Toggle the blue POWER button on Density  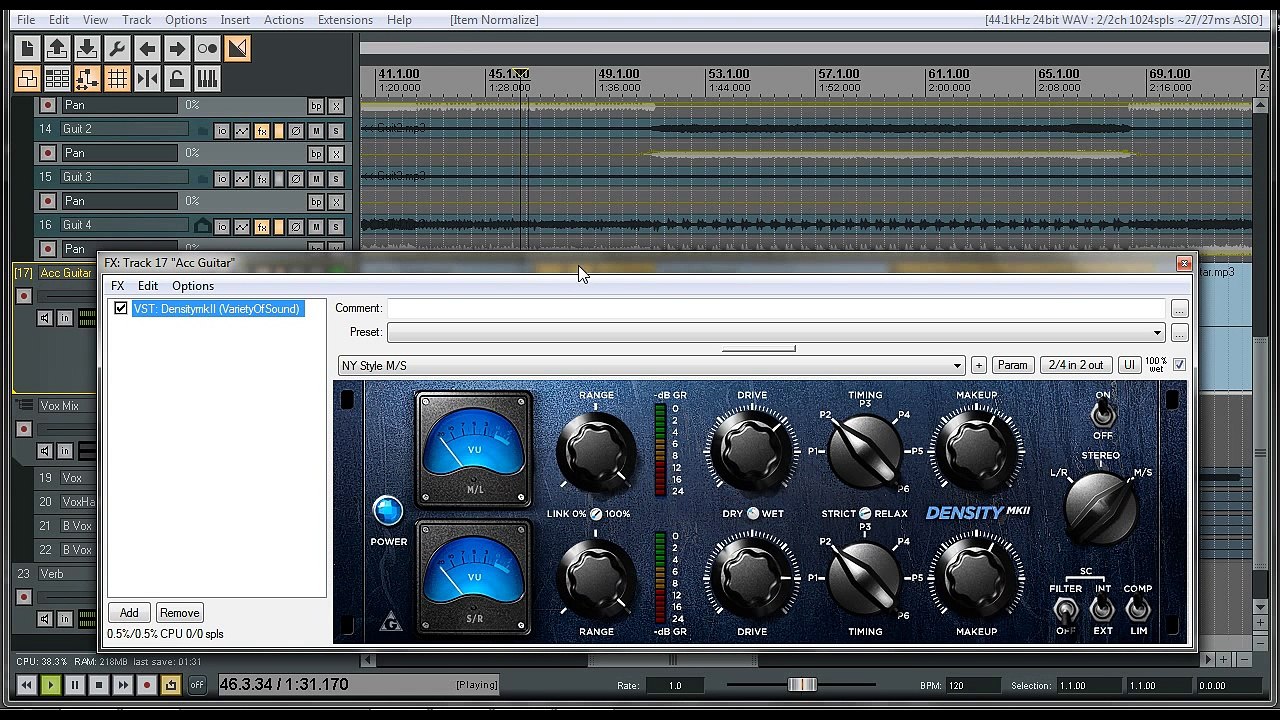pos(388,511)
